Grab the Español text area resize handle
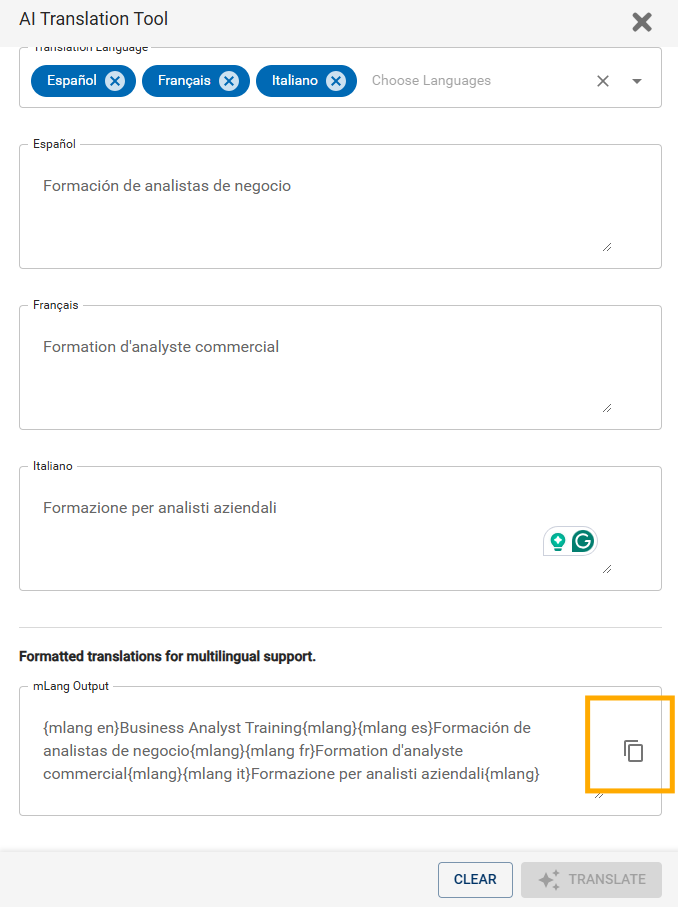This screenshot has height=907, width=678. tap(607, 248)
